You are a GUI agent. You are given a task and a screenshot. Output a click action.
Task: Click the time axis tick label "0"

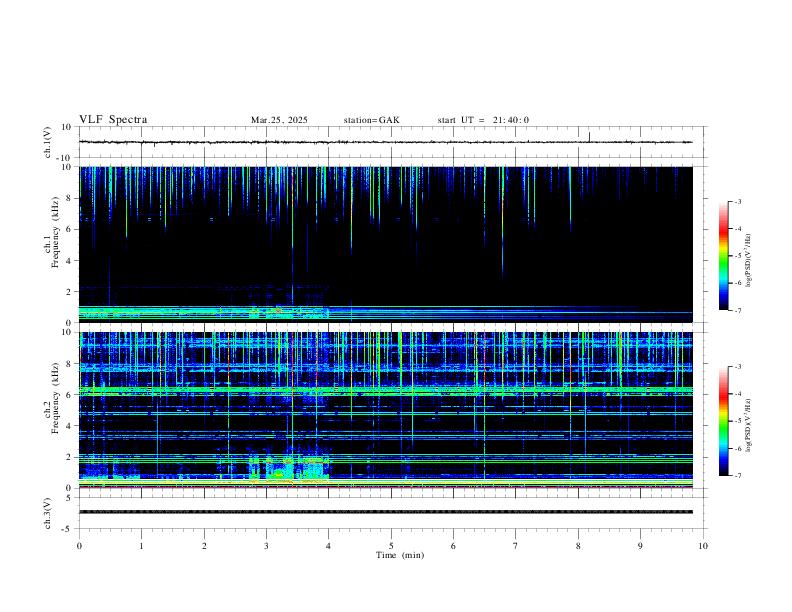point(79,546)
